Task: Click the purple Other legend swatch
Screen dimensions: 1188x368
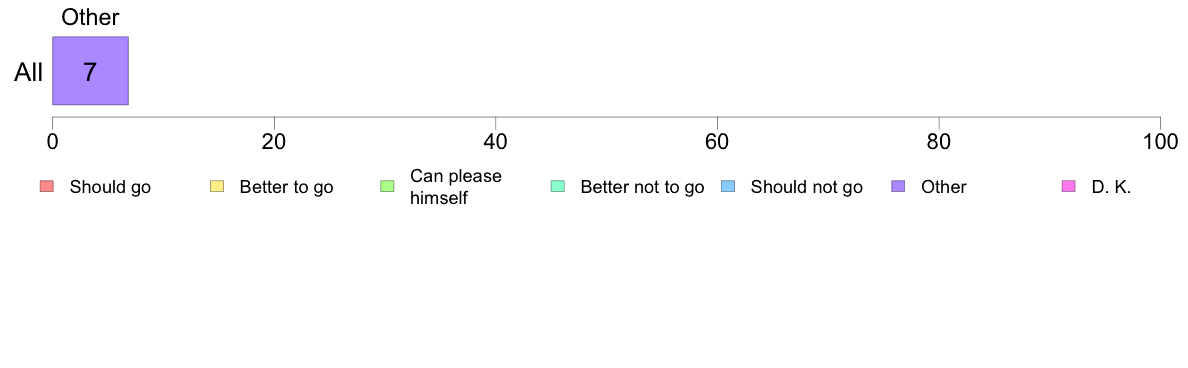Action: [x=899, y=187]
